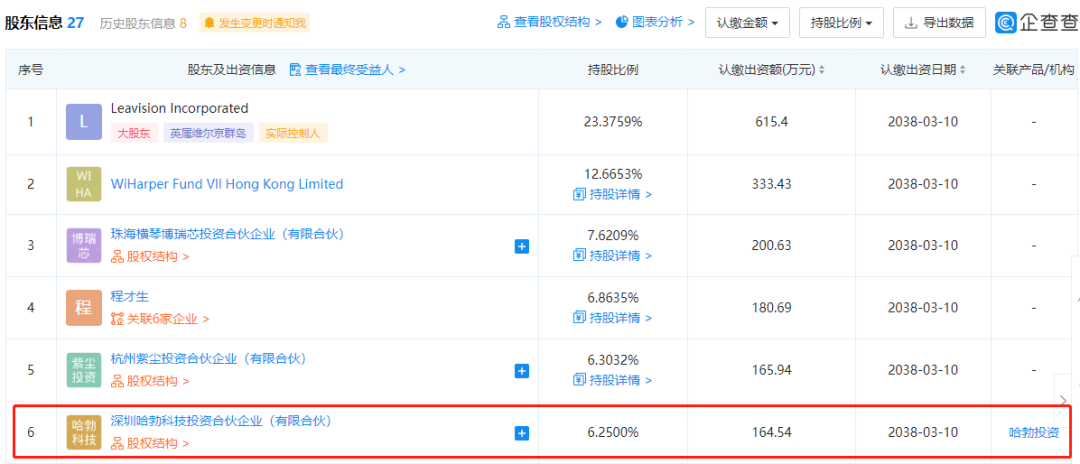This screenshot has width=1080, height=464.
Task: Click the 企查查 logo
Action: [1037, 23]
